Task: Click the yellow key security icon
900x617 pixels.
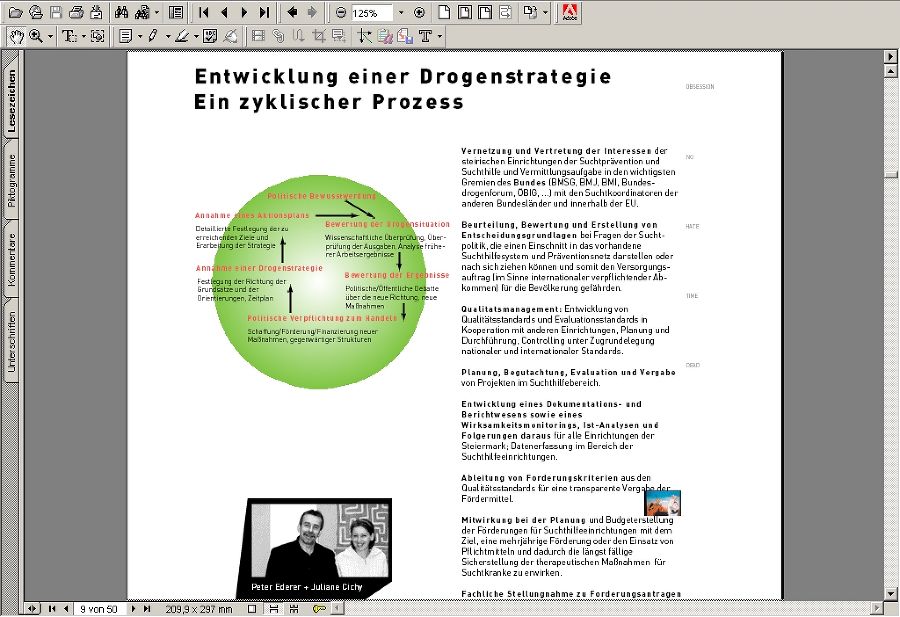Action: pos(319,608)
